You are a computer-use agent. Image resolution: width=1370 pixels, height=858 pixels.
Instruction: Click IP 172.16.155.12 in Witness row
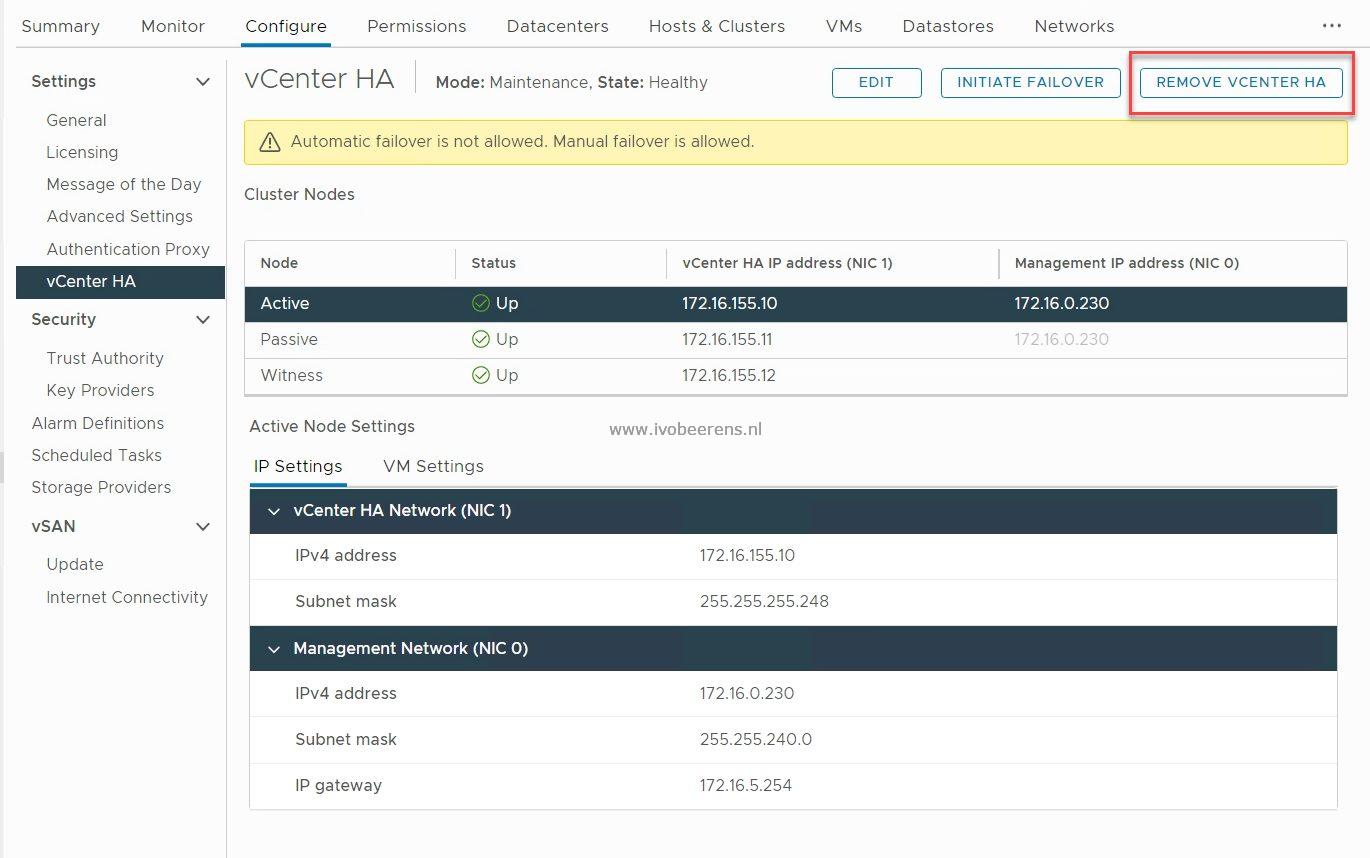[729, 375]
